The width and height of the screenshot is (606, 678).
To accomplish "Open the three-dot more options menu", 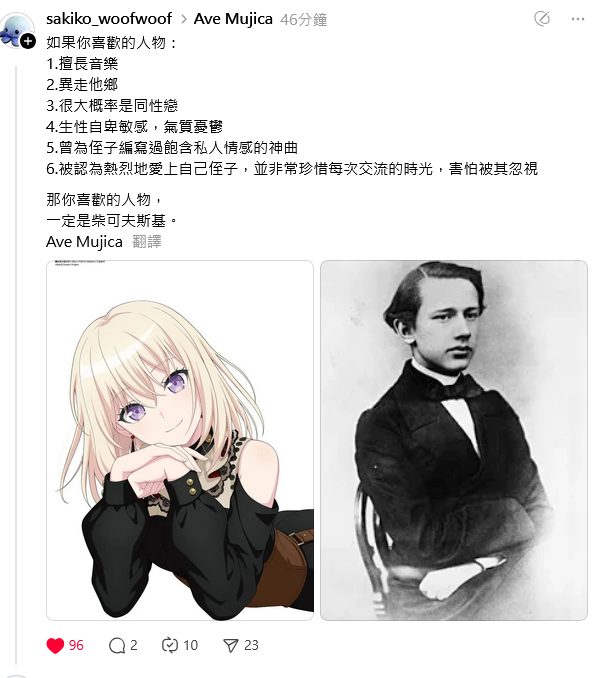I will pyautogui.click(x=577, y=19).
